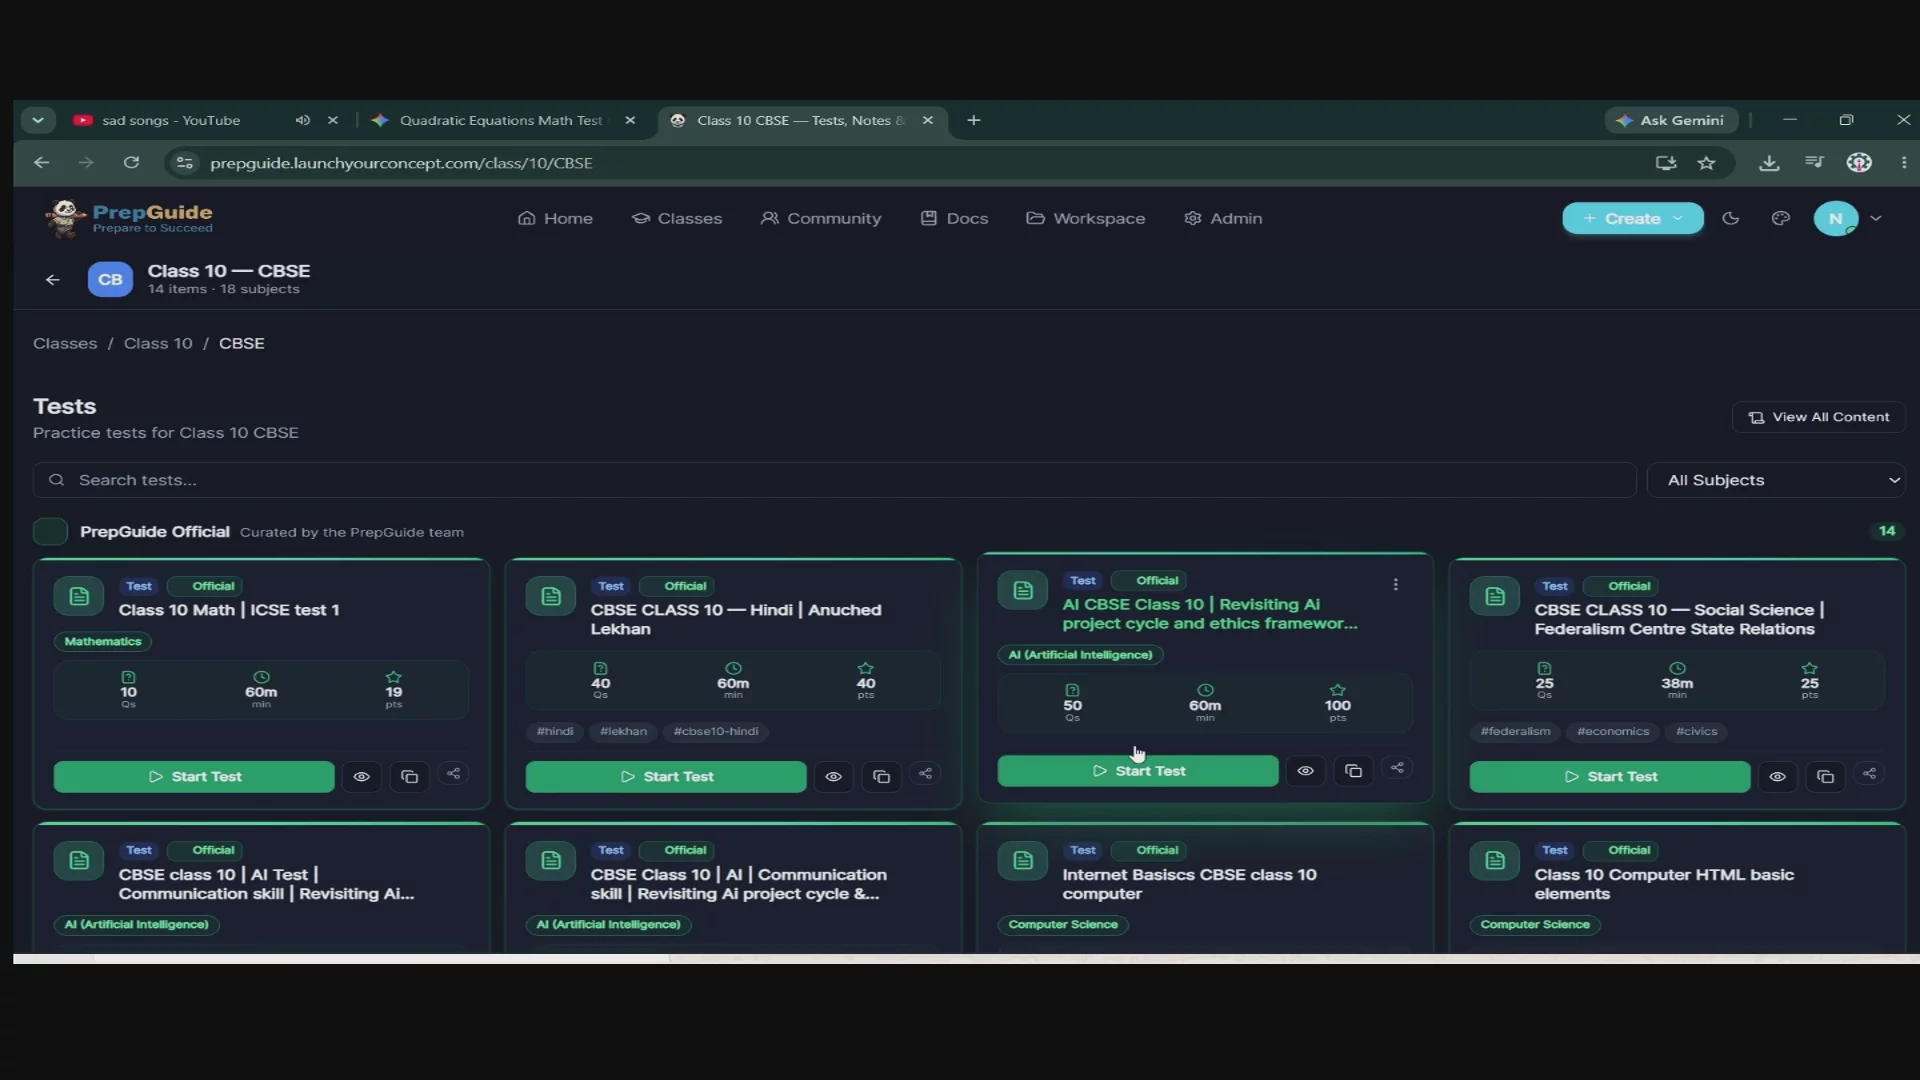The width and height of the screenshot is (1920, 1080).
Task: Click the #civics tag
Action: (1697, 732)
